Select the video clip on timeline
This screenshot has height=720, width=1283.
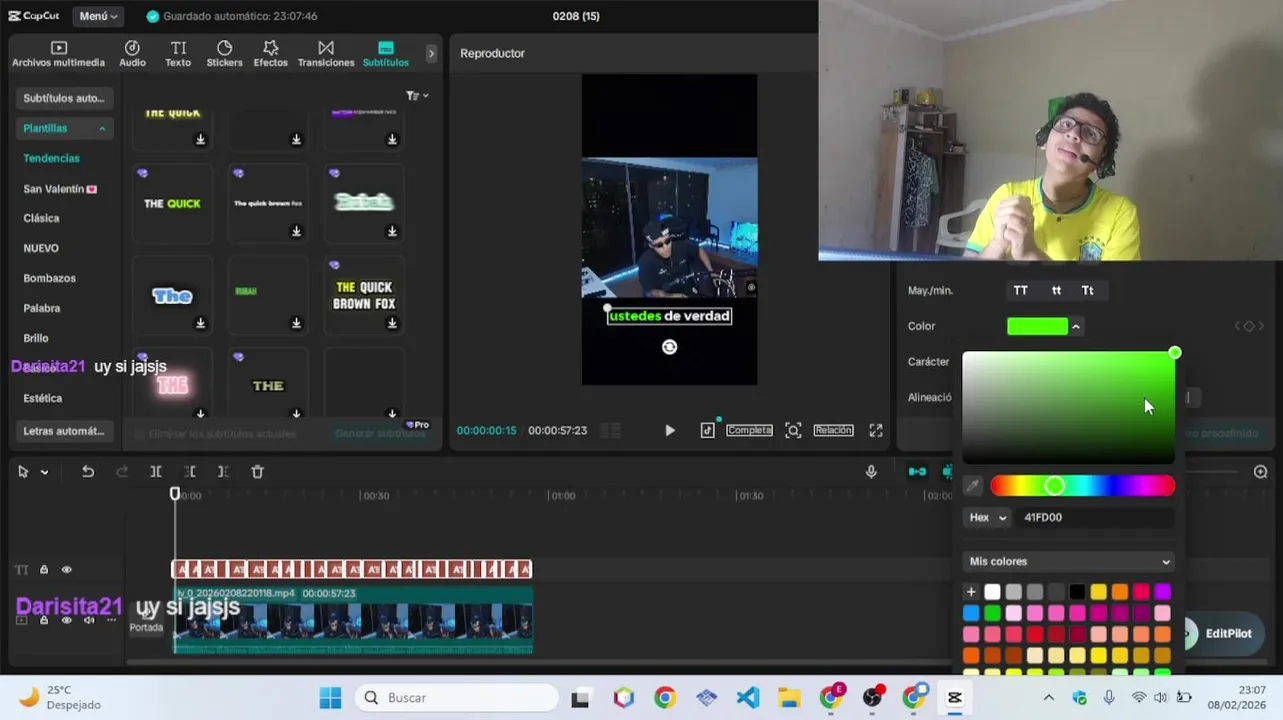pos(353,620)
